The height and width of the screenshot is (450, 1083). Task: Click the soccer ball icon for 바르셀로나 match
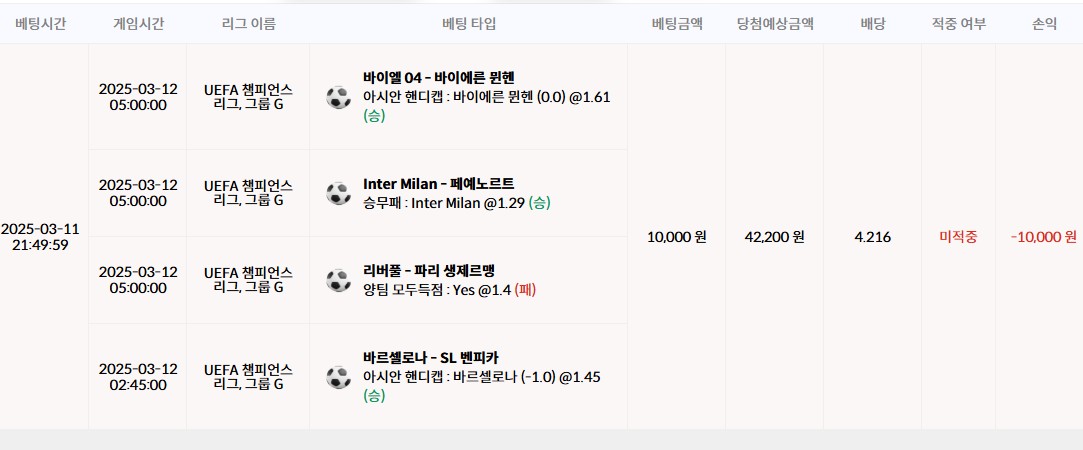pos(338,377)
